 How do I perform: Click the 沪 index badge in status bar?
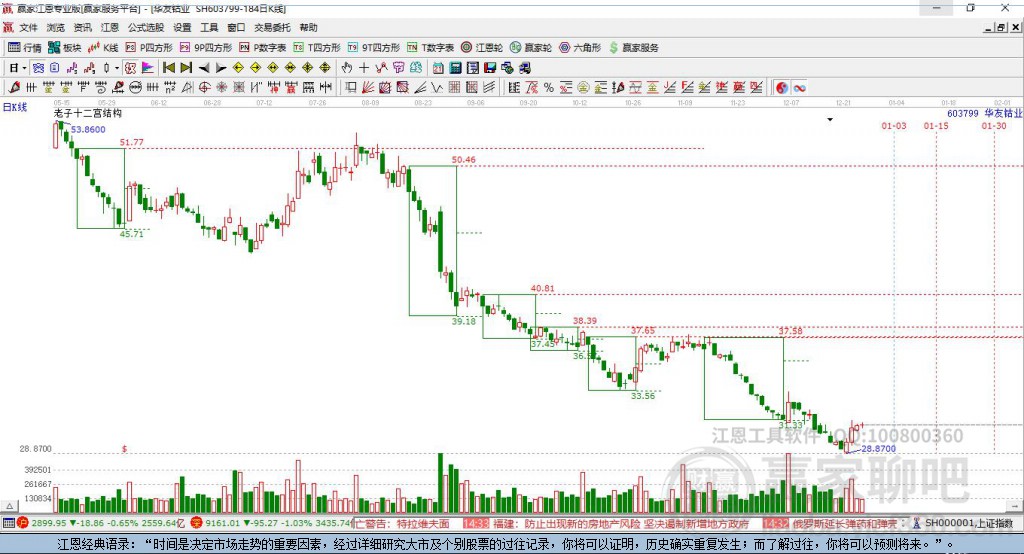pos(22,523)
